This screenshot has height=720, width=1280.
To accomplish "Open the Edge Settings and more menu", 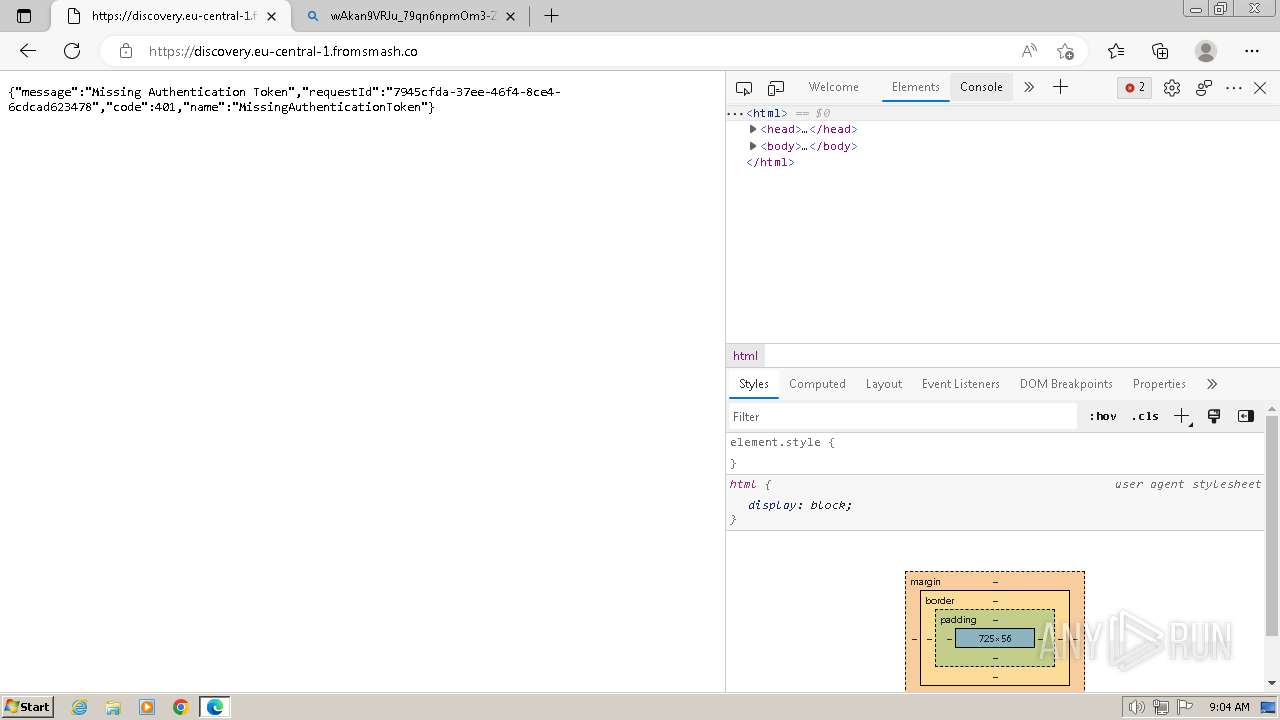I will 1252,51.
